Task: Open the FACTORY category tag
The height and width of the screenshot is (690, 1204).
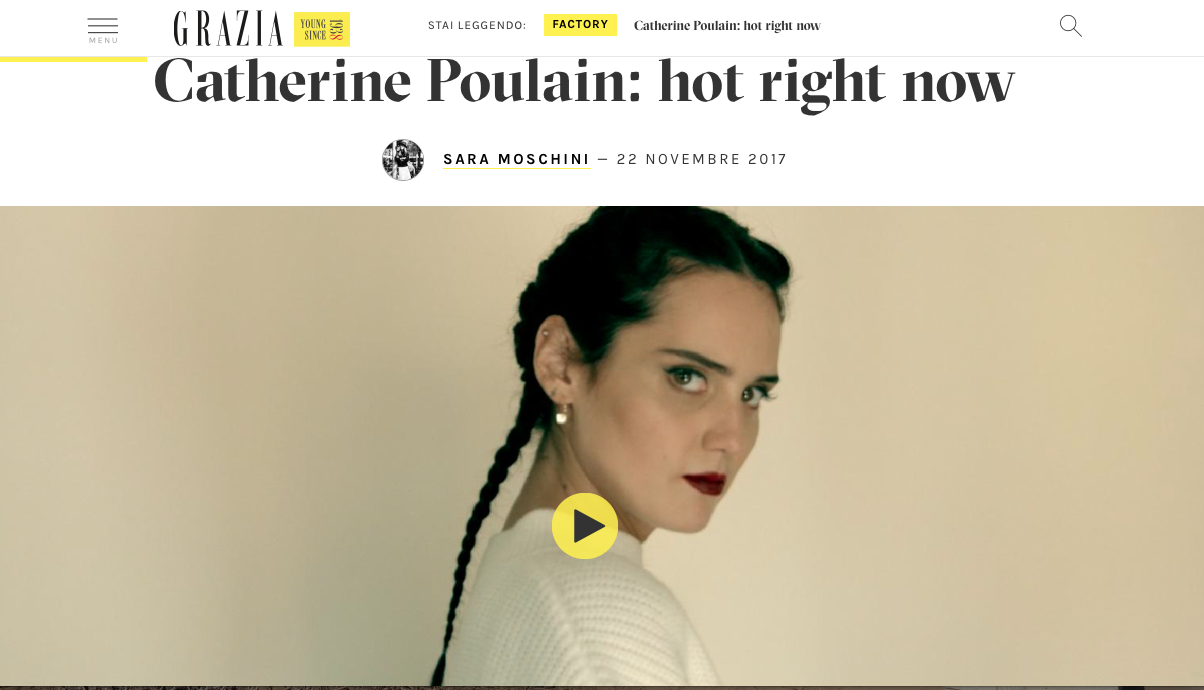Action: click(580, 25)
